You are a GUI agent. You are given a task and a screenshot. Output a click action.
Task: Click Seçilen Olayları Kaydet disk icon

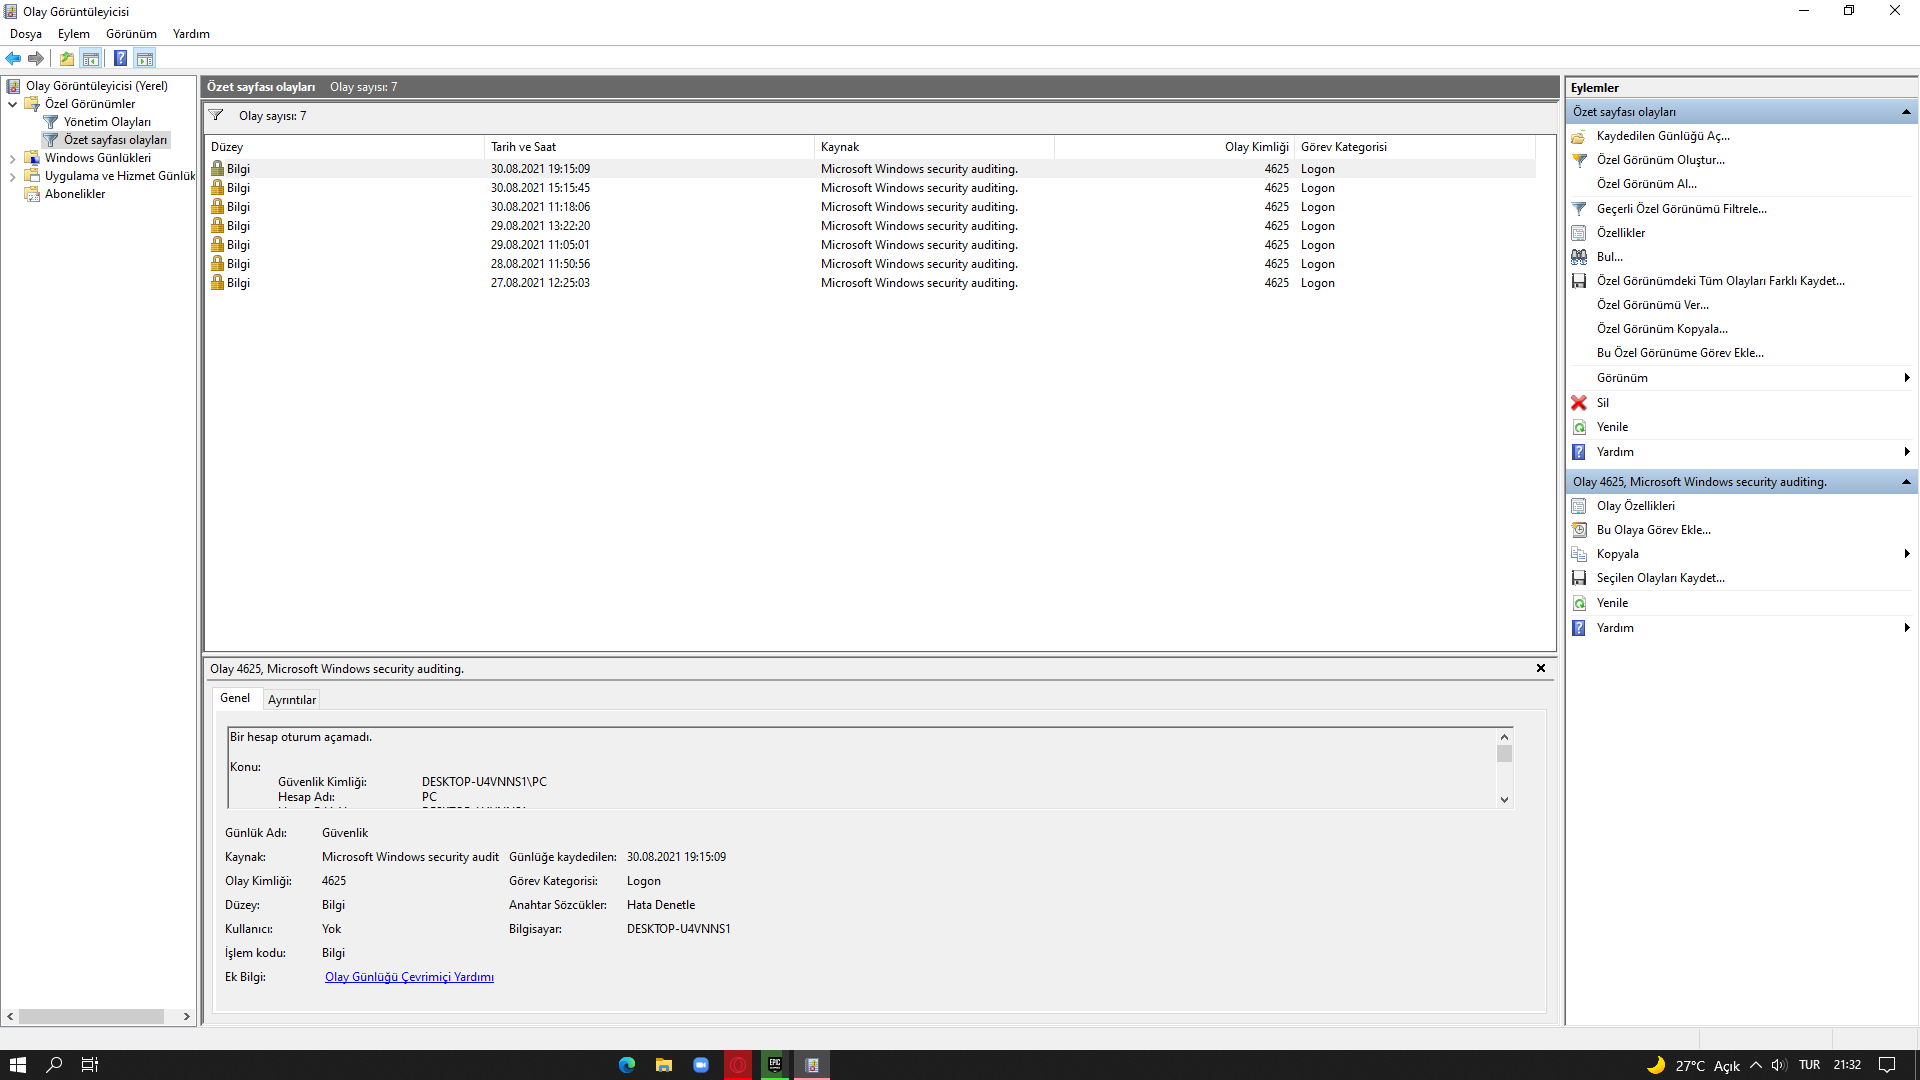(1579, 578)
